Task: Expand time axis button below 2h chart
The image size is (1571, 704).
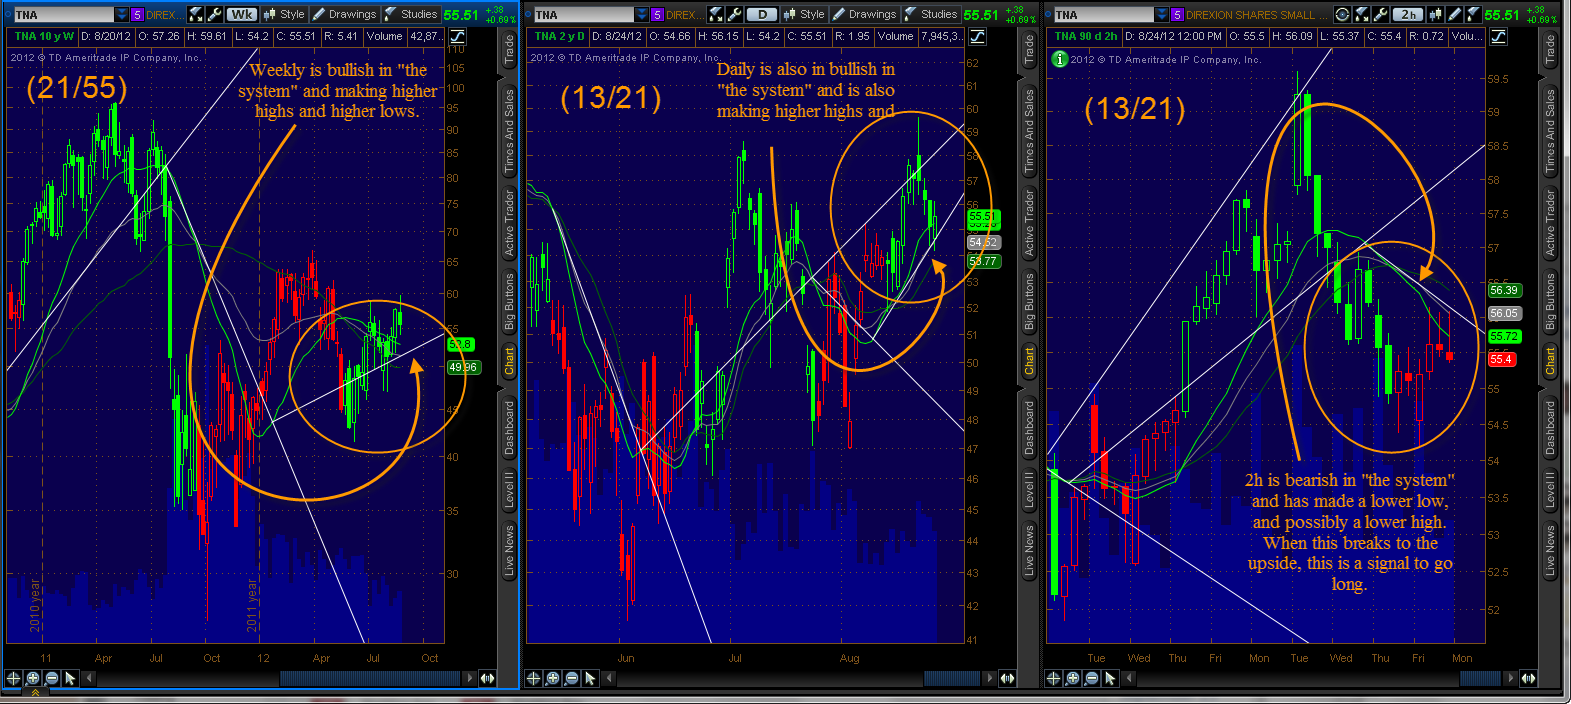Action: click(1528, 678)
